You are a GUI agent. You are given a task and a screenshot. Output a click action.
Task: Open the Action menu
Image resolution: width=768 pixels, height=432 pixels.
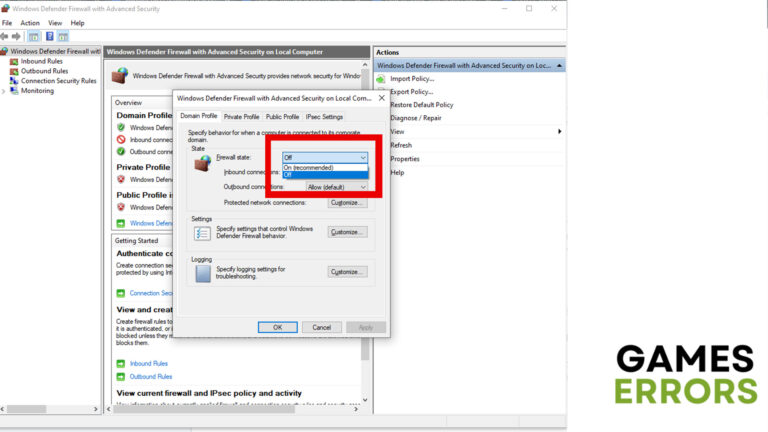[30, 23]
